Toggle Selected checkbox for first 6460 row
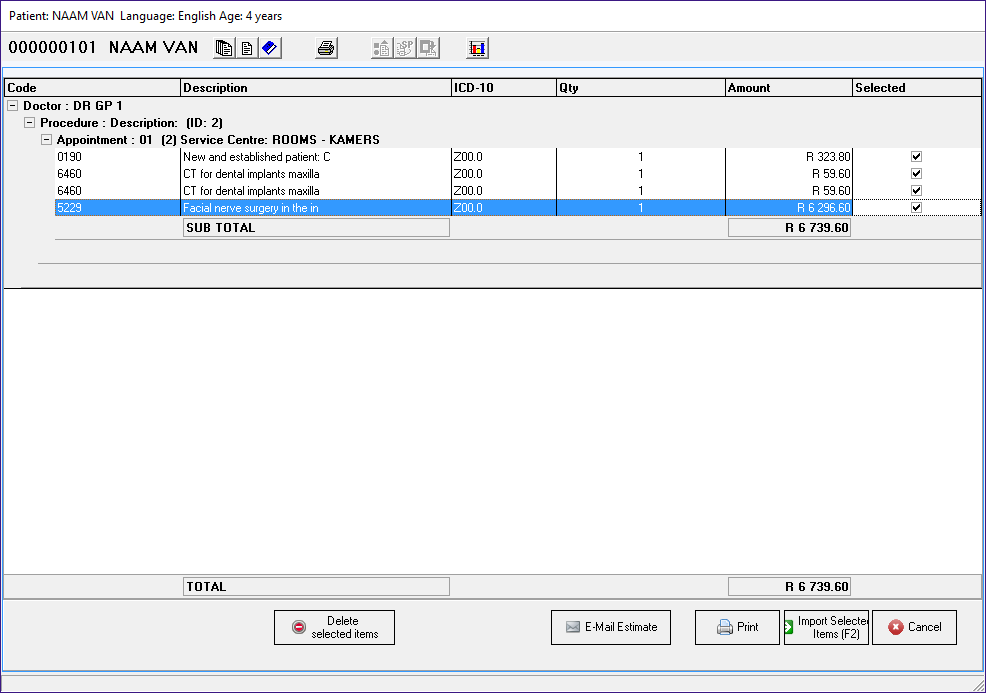Viewport: 986px width, 693px height. point(916,174)
